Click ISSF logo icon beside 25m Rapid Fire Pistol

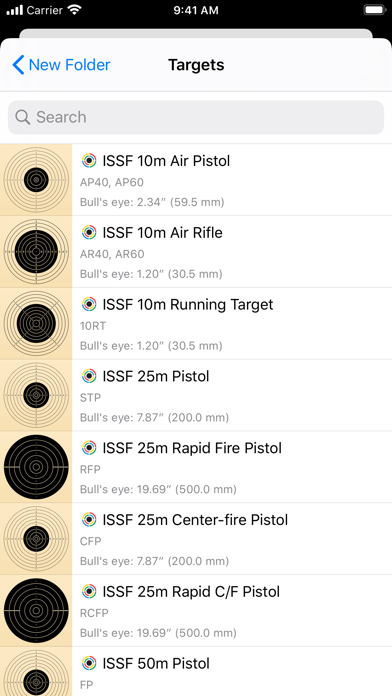pyautogui.click(x=89, y=448)
